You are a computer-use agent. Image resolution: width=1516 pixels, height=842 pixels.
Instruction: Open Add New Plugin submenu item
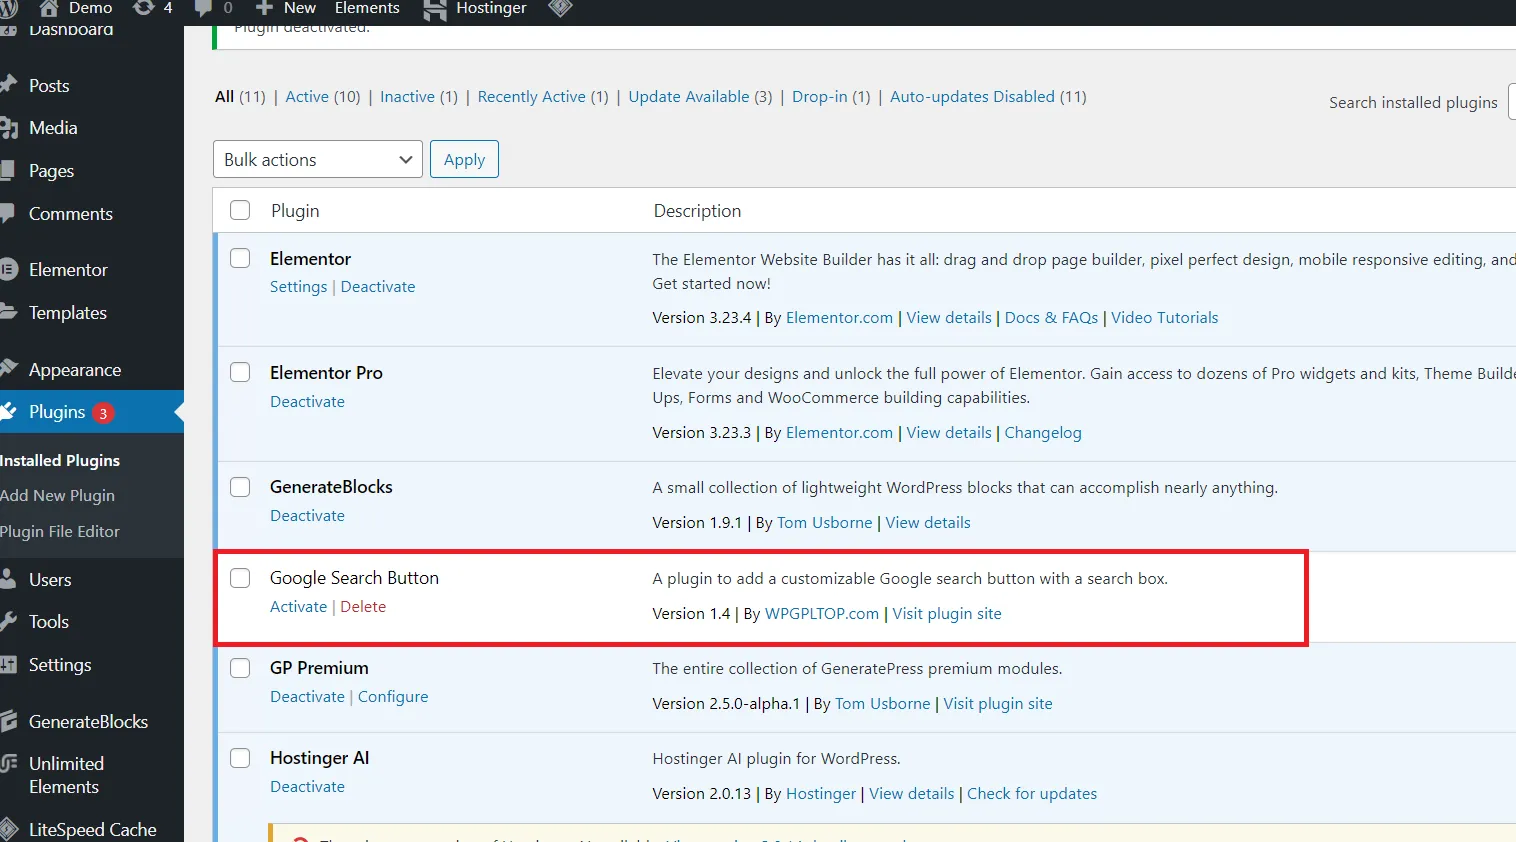coord(57,495)
